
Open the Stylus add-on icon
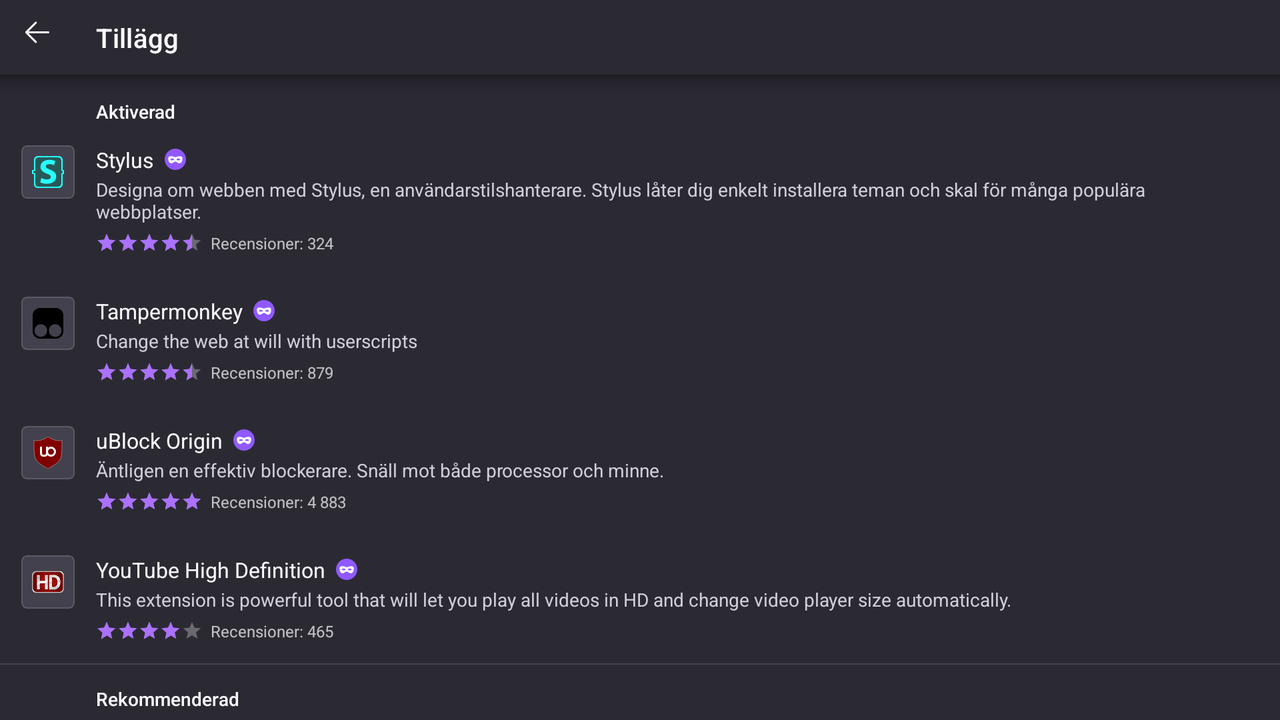[x=48, y=172]
